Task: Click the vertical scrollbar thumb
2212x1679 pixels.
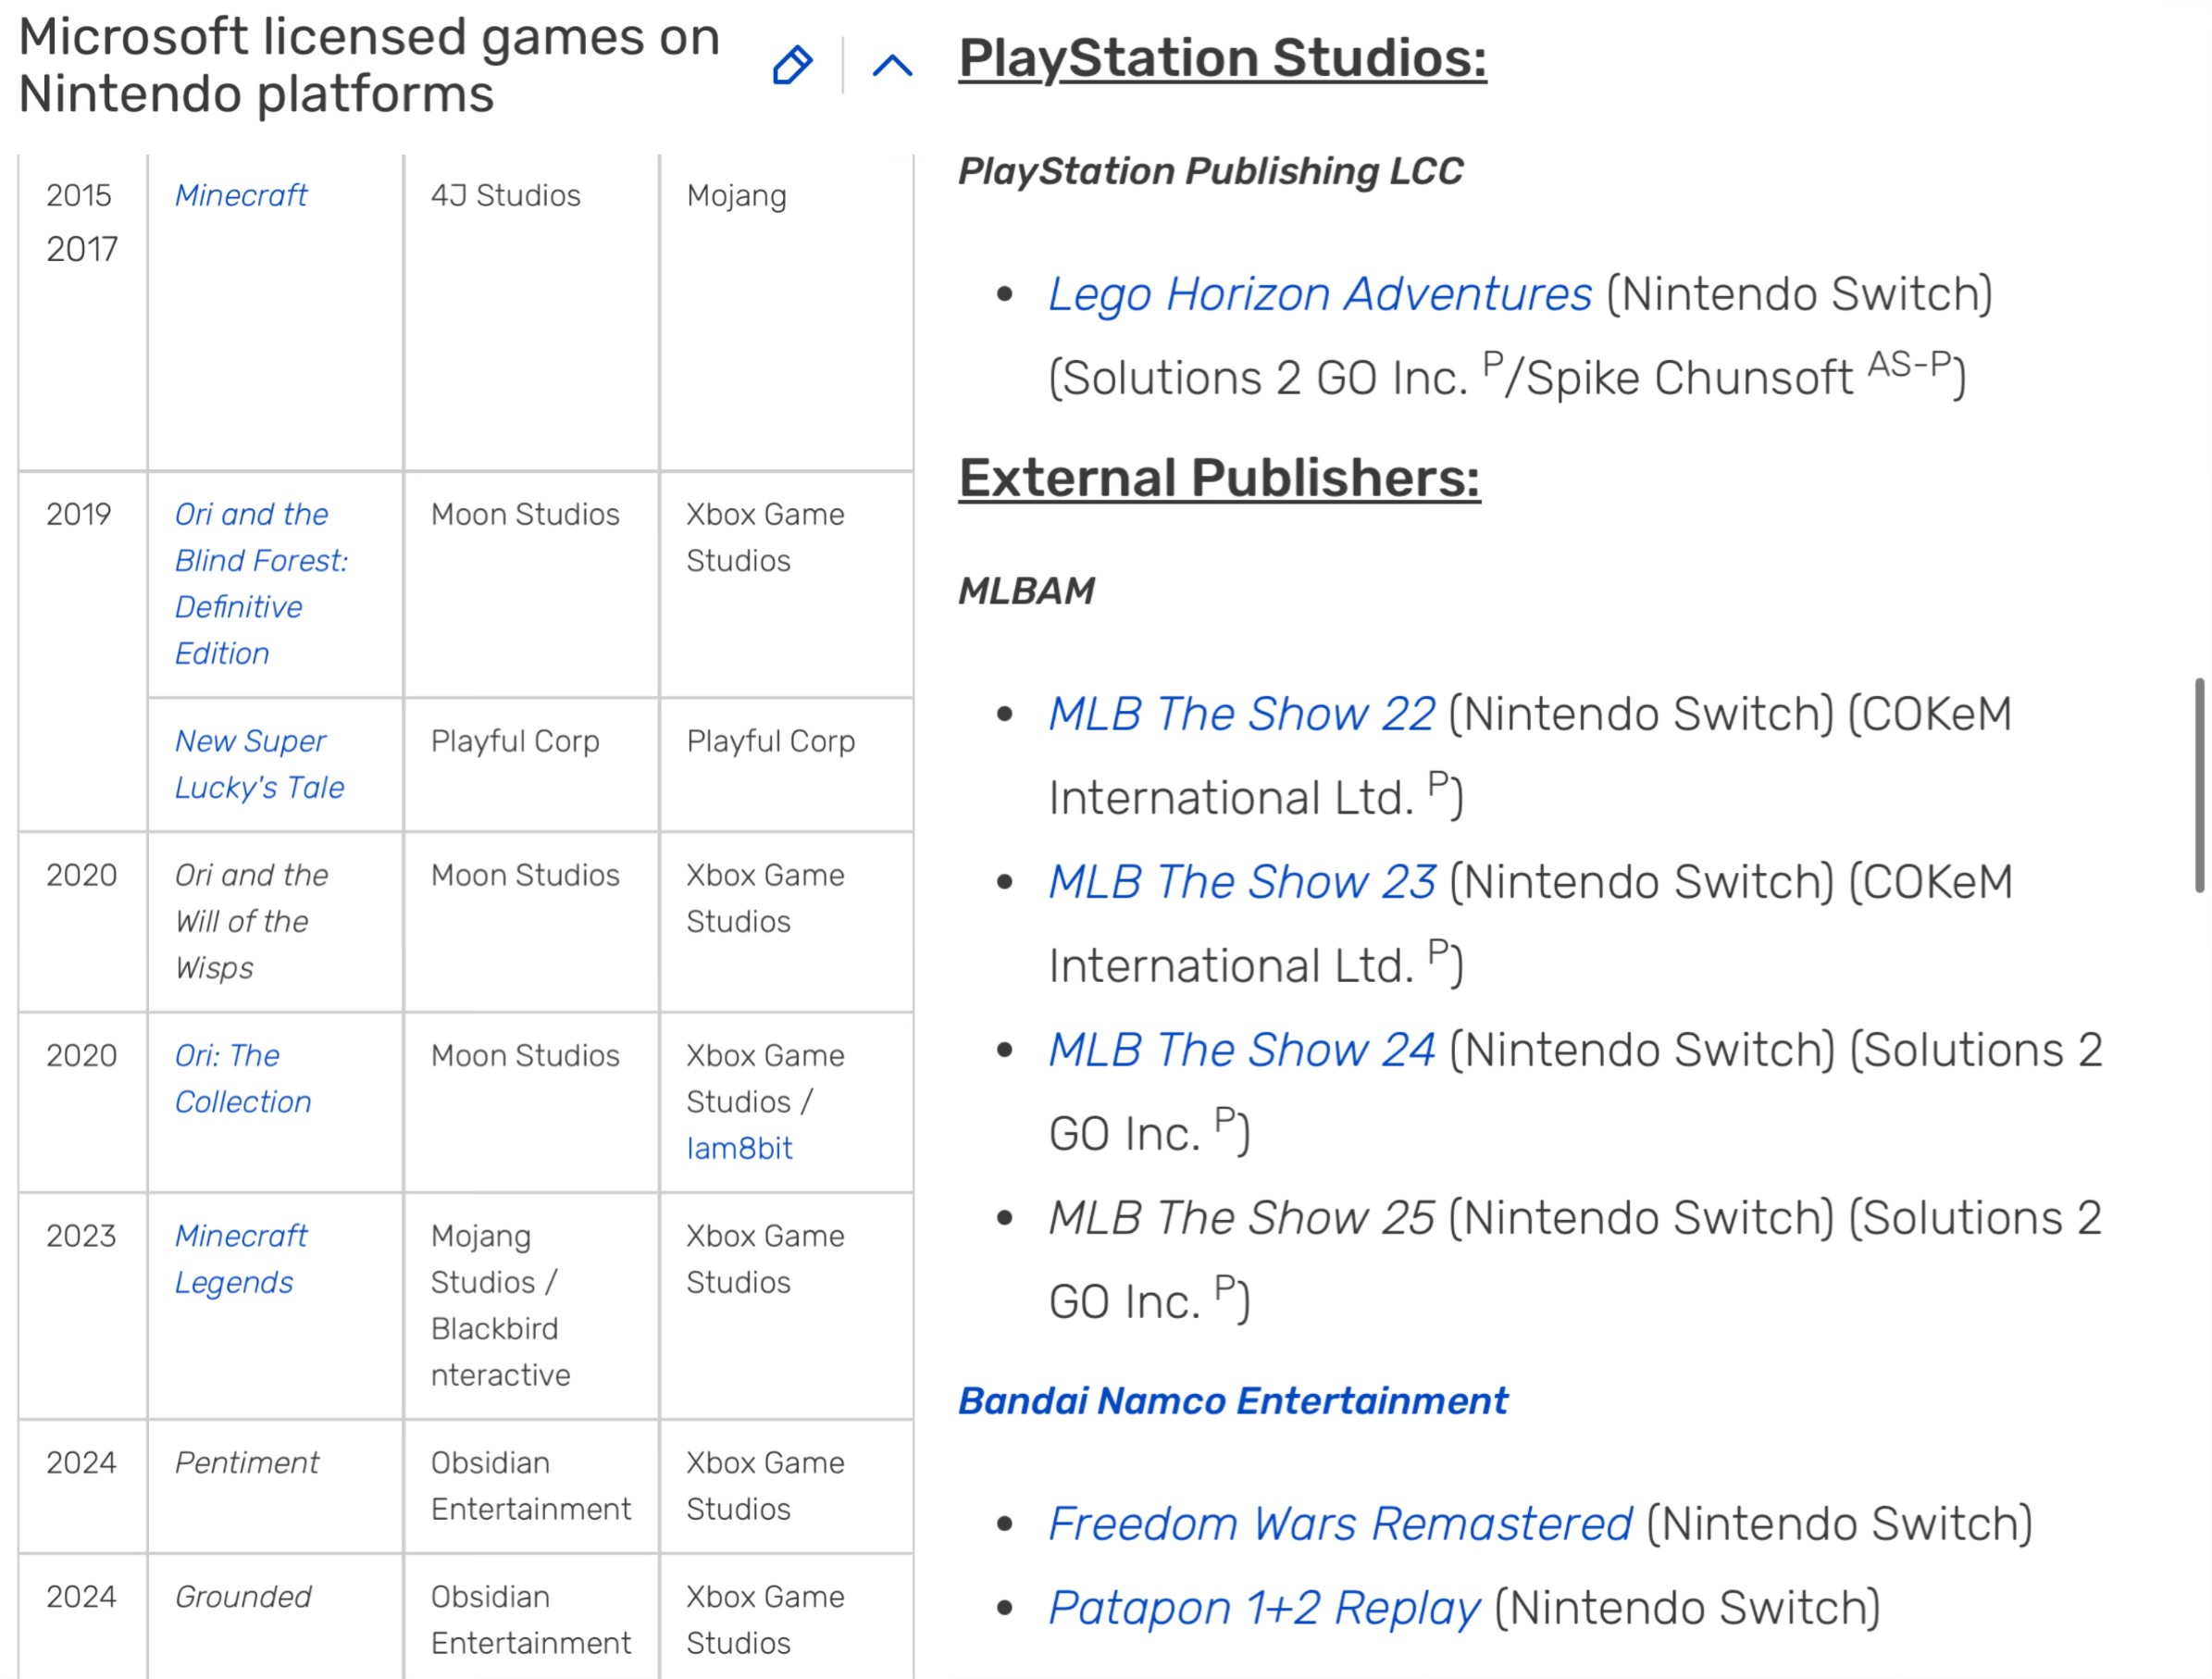Action: [x=2200, y=785]
